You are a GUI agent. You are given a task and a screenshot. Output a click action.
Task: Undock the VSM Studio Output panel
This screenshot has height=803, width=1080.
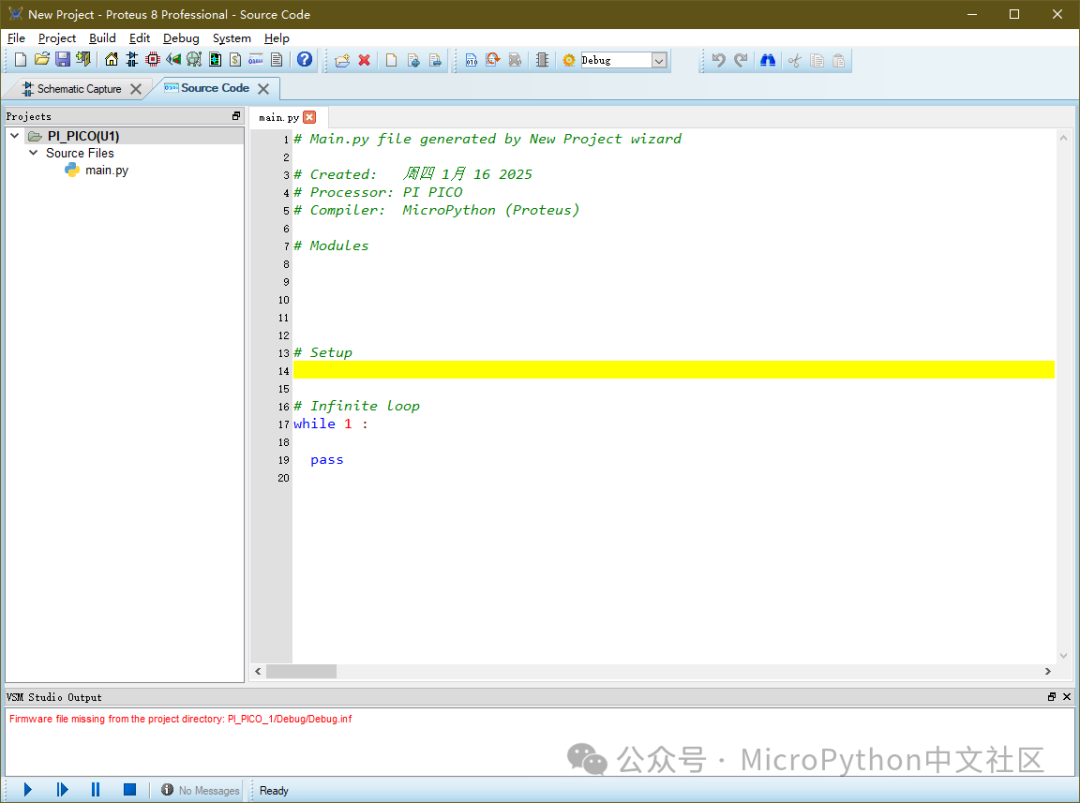1052,697
